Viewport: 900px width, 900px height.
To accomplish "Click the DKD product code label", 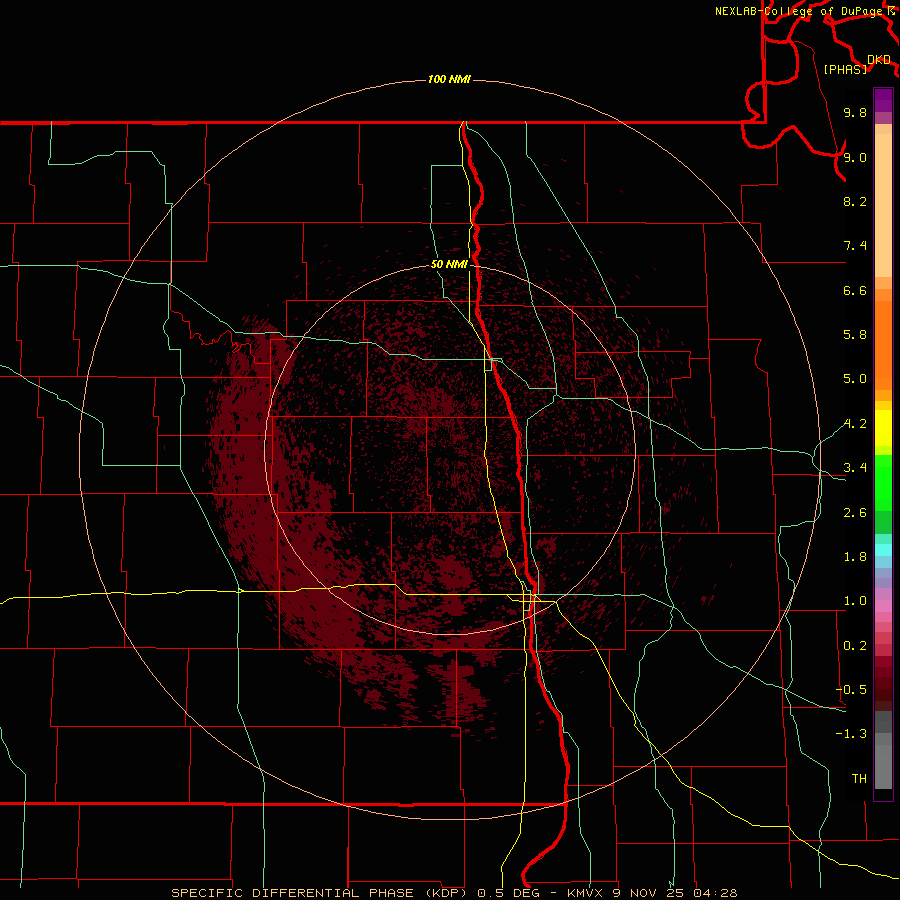I will coord(879,60).
